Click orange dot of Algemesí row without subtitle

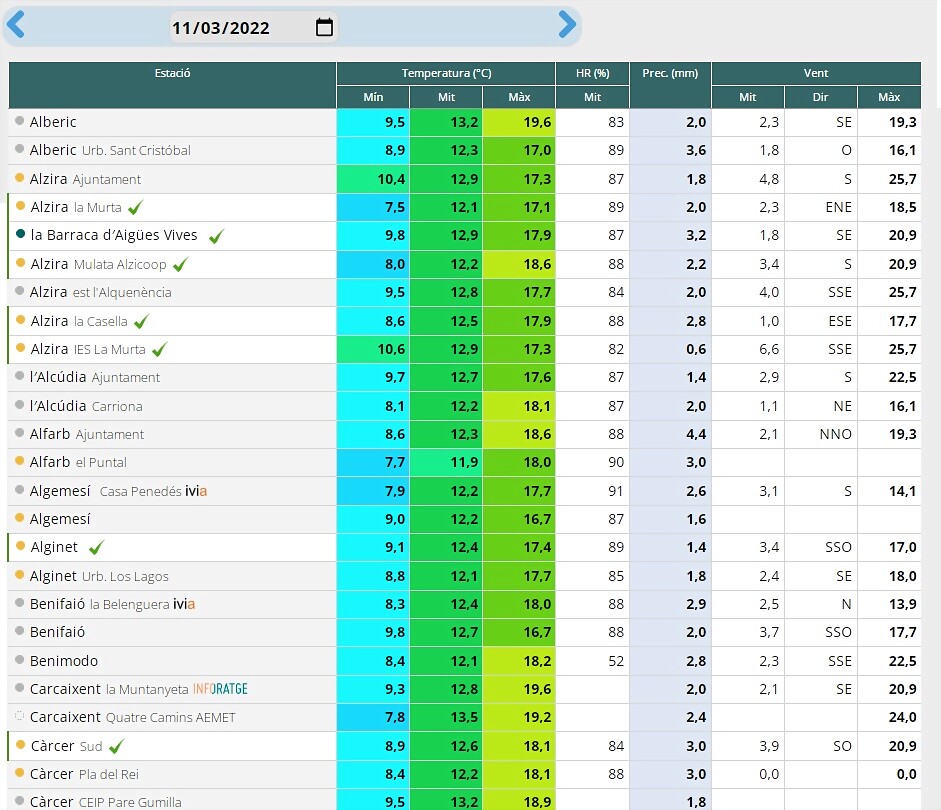19,517
